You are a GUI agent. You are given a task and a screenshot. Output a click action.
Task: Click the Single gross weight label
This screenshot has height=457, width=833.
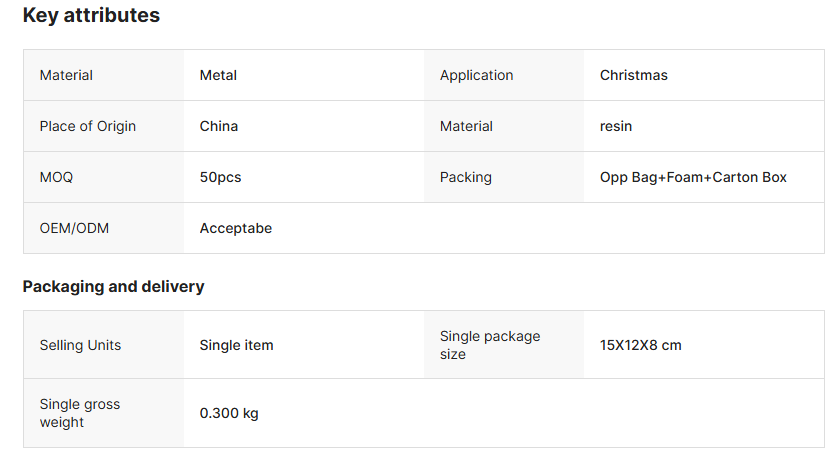pyautogui.click(x=80, y=413)
